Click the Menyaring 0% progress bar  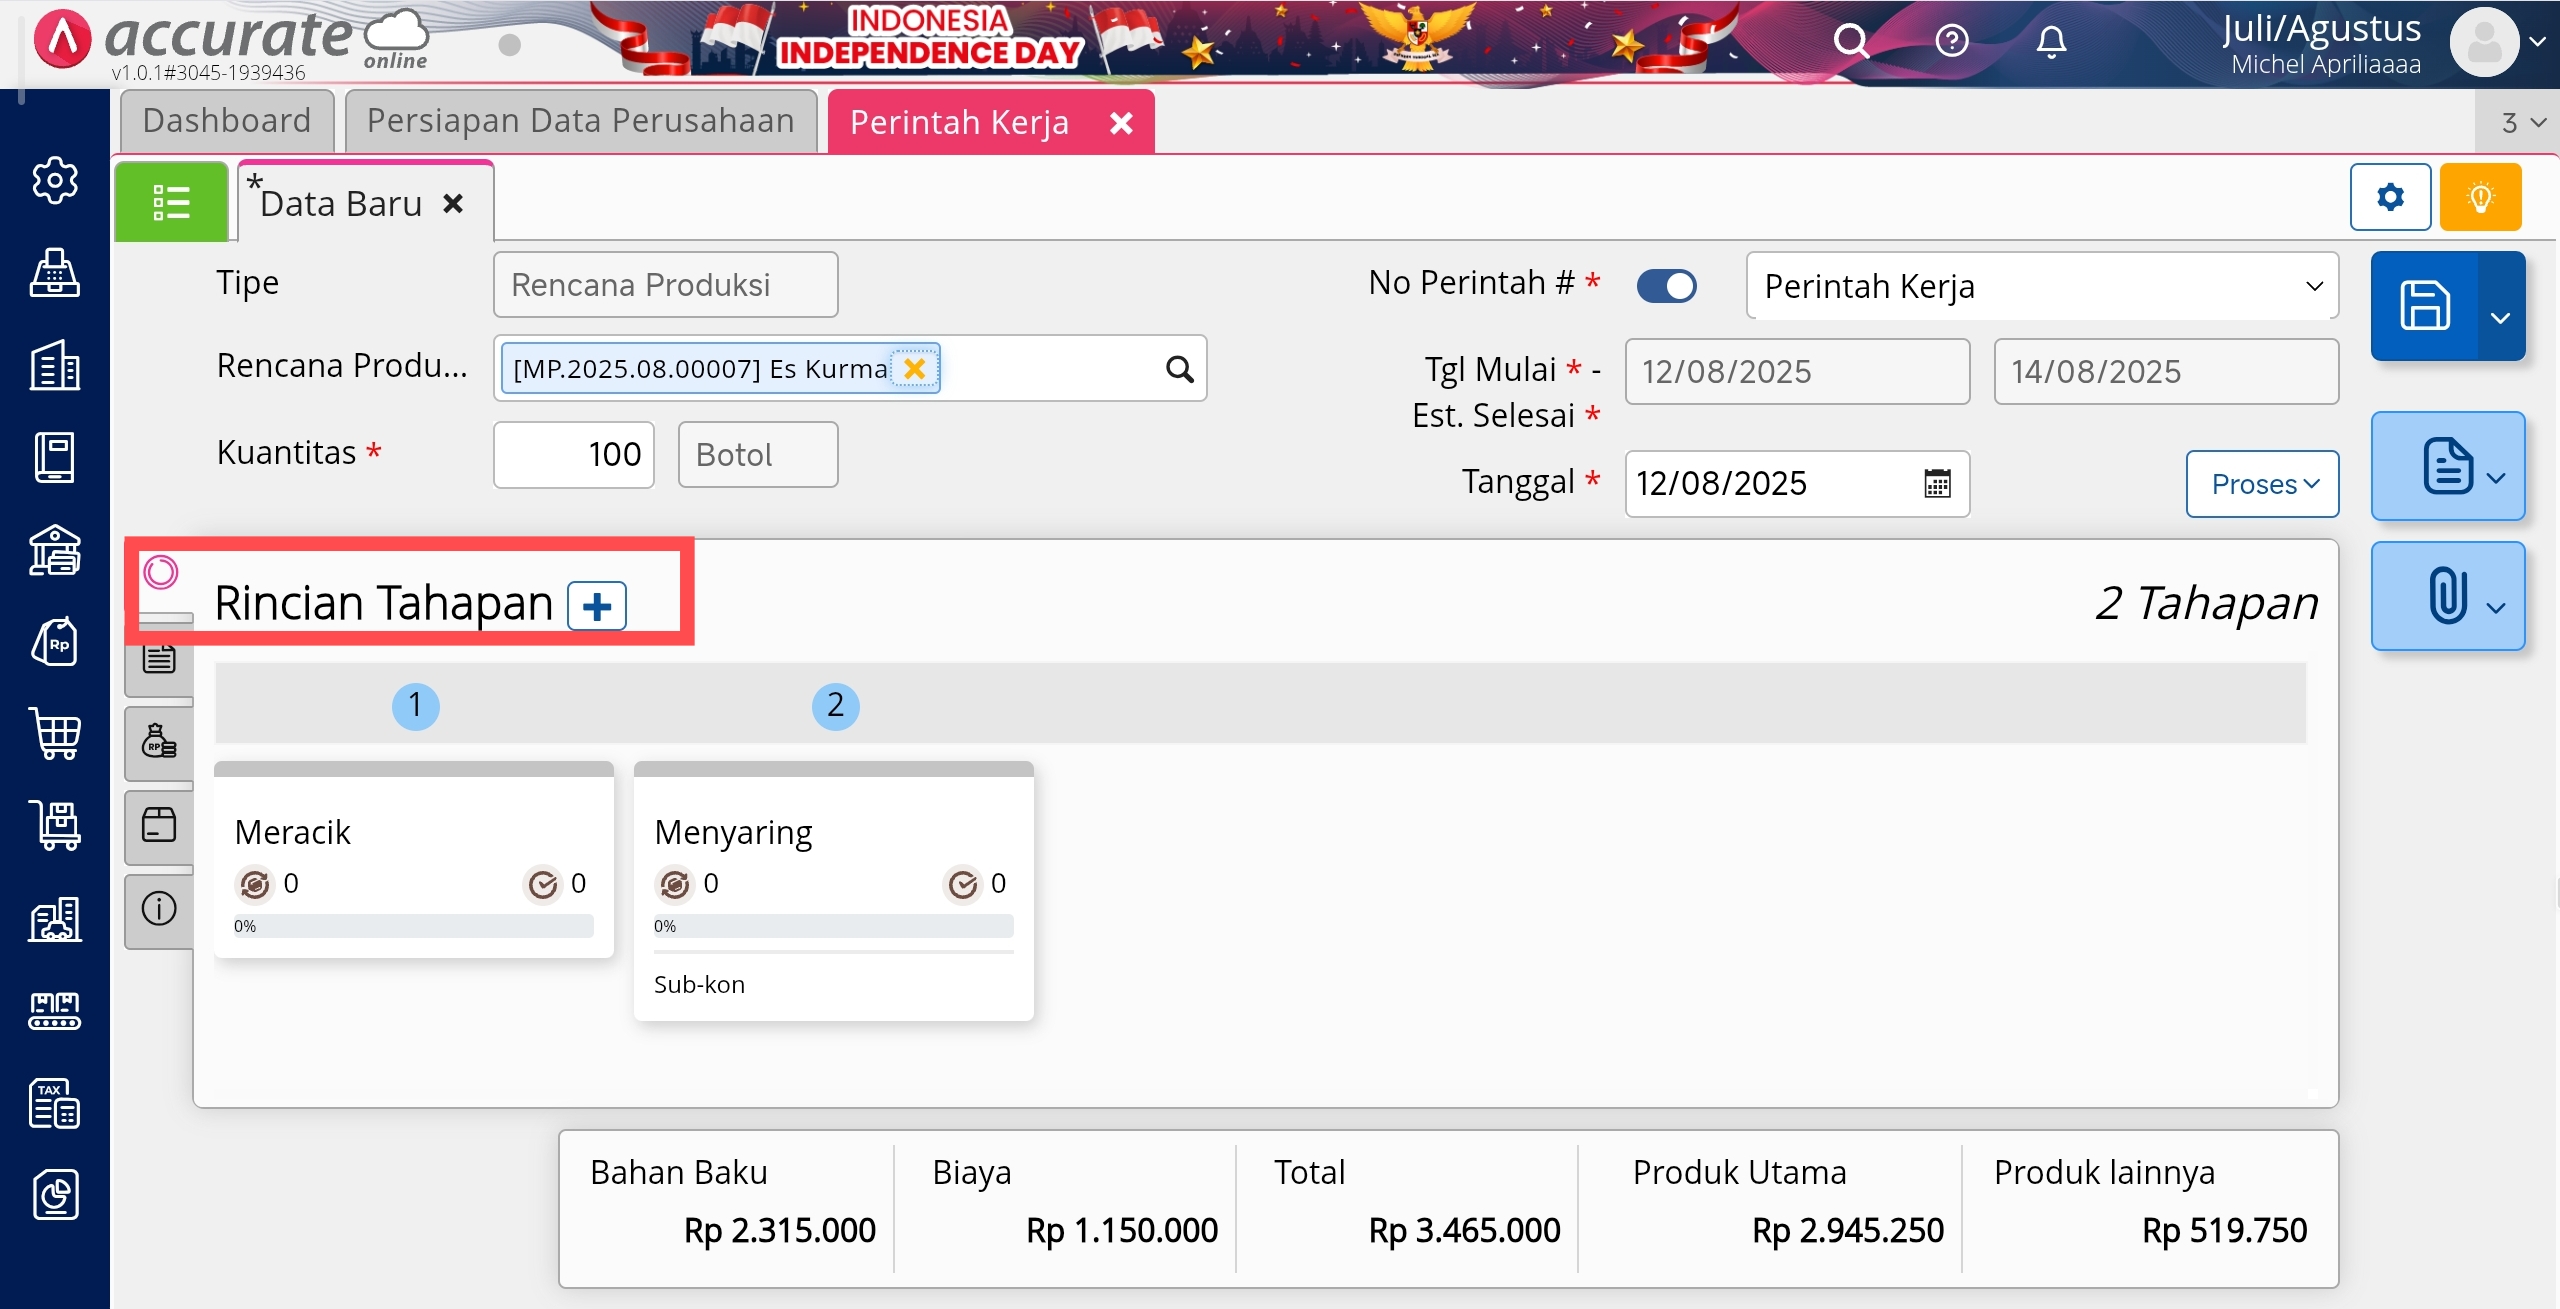click(833, 926)
